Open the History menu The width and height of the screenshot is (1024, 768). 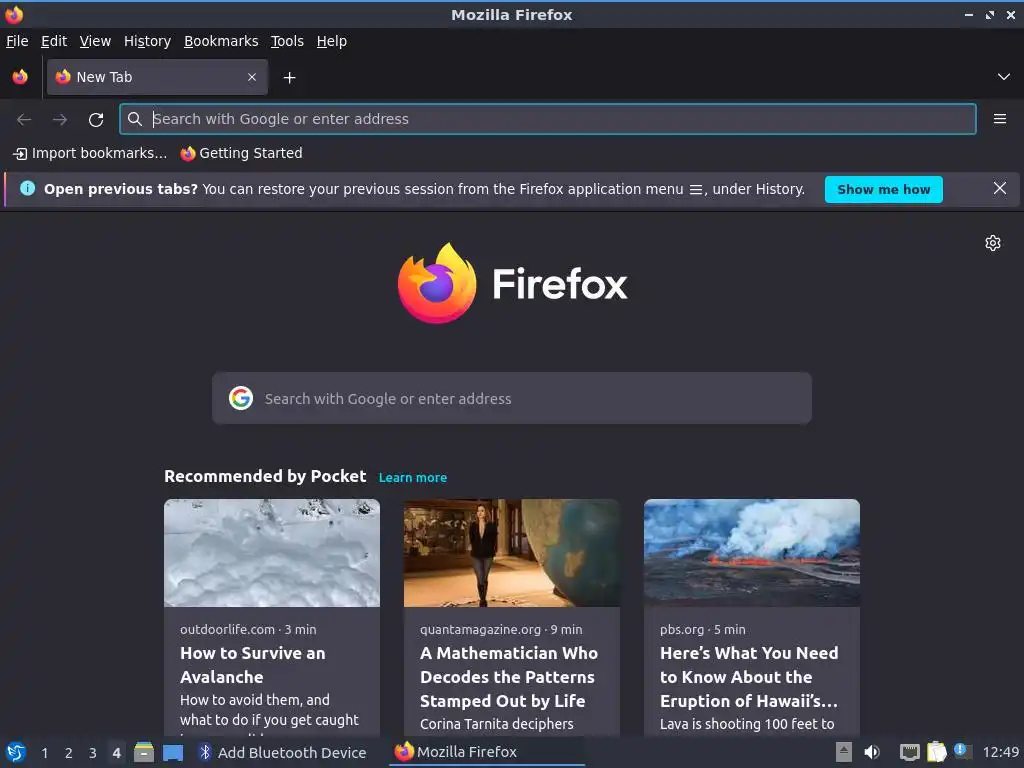(147, 41)
